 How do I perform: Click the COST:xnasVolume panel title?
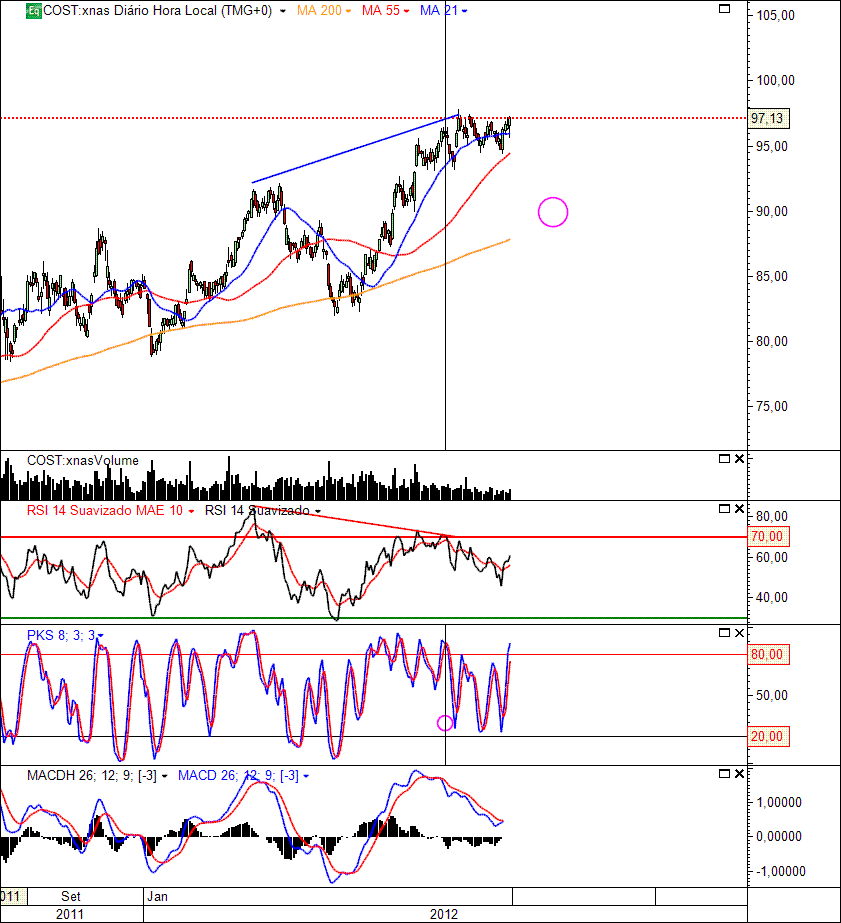point(83,460)
